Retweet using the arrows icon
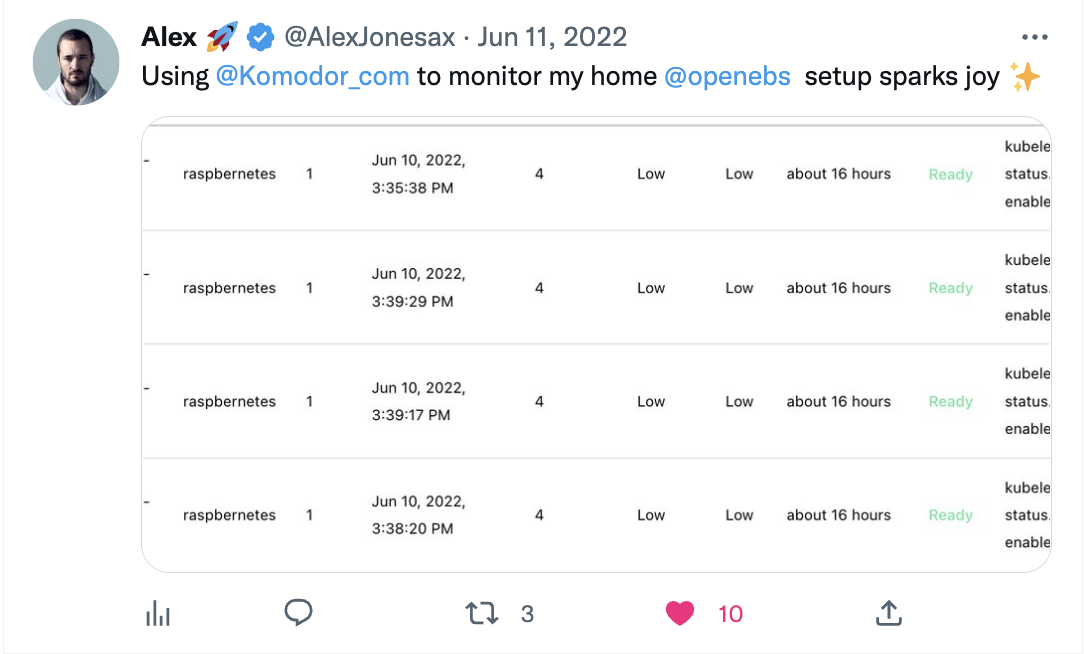Screen dimensions: 1084x654 tap(482, 613)
